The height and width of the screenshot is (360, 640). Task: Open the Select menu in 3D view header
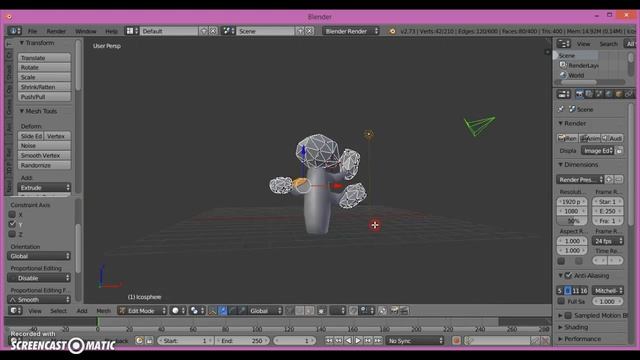58,311
